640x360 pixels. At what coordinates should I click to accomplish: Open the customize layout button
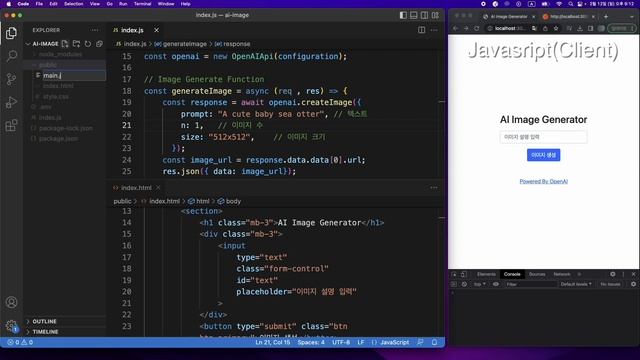pyautogui.click(x=436, y=15)
